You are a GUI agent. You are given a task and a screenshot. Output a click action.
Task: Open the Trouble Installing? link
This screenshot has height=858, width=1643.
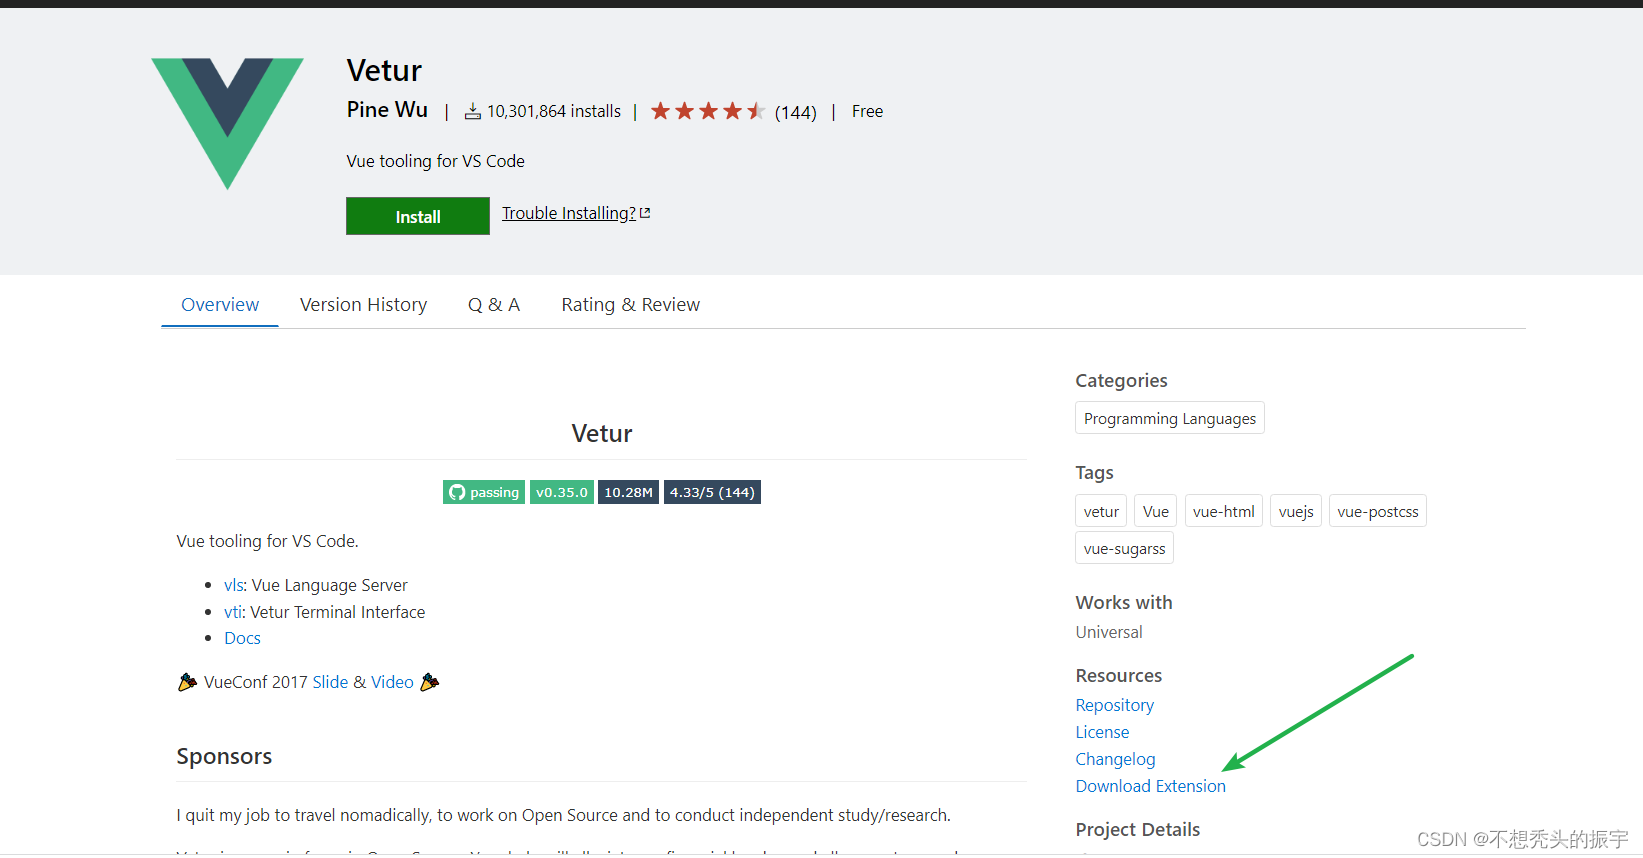click(569, 213)
